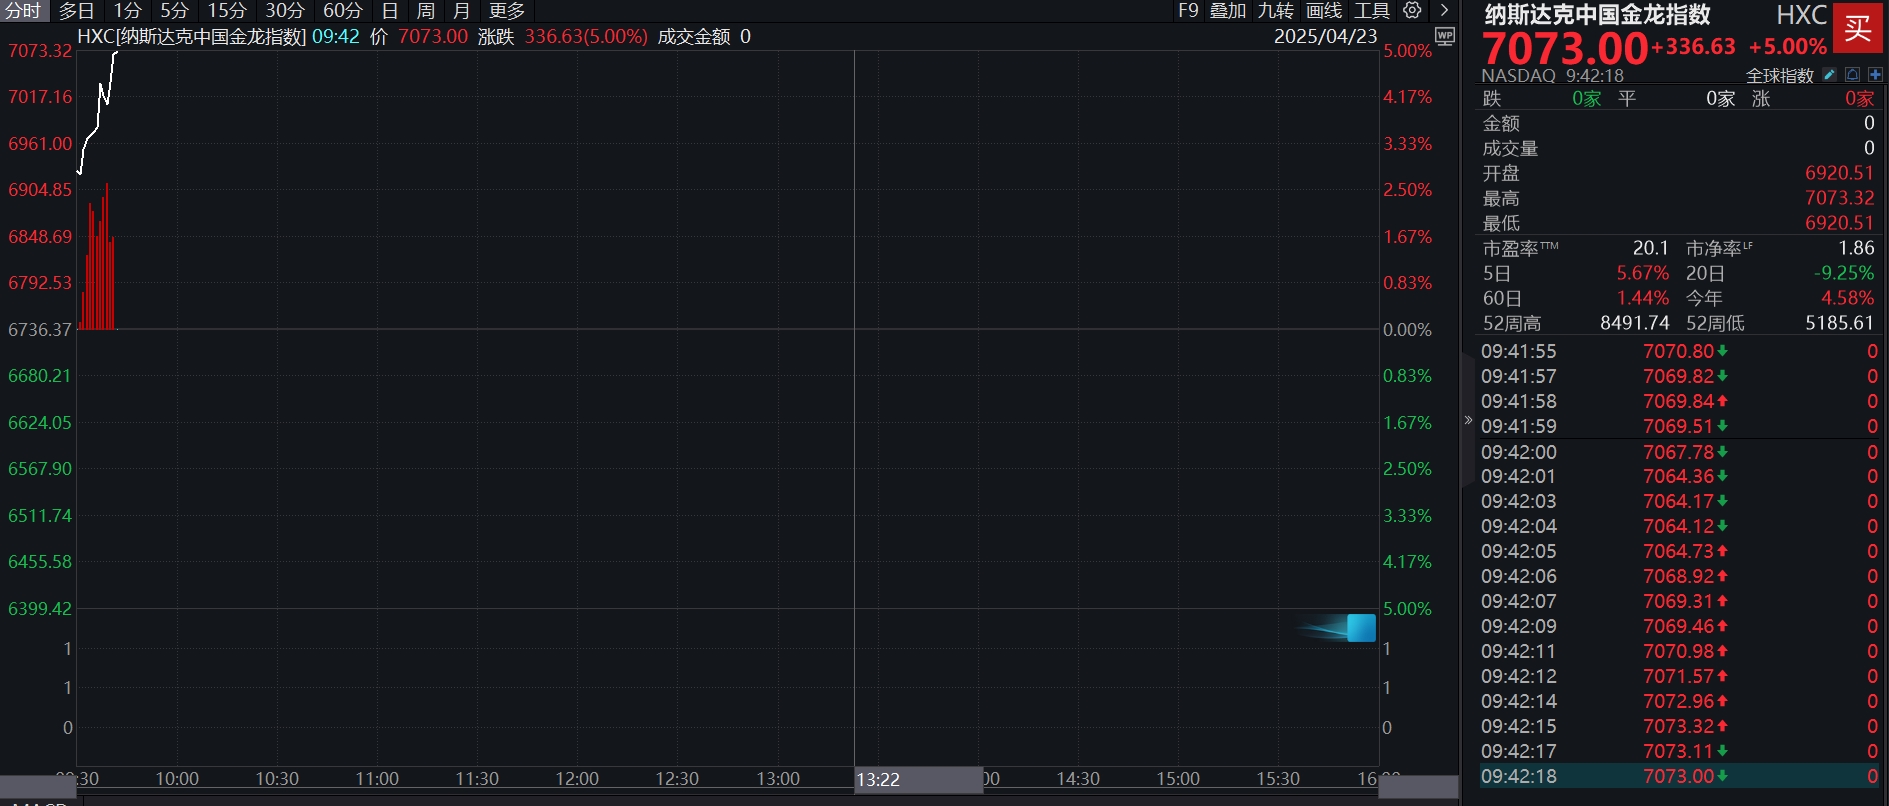Collapse the side panel with the double chevron
The width and height of the screenshot is (1889, 806).
[1468, 420]
